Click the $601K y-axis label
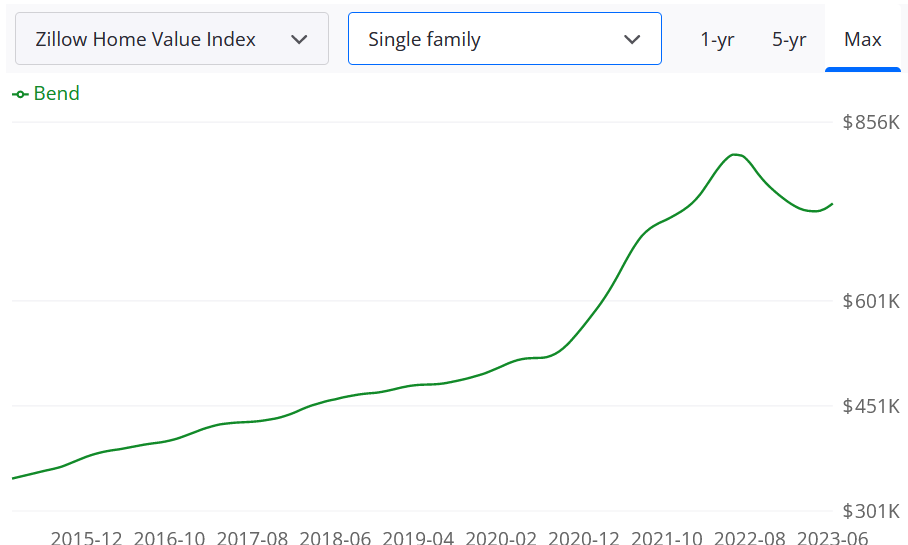Image resolution: width=908 pixels, height=545 pixels. click(871, 301)
